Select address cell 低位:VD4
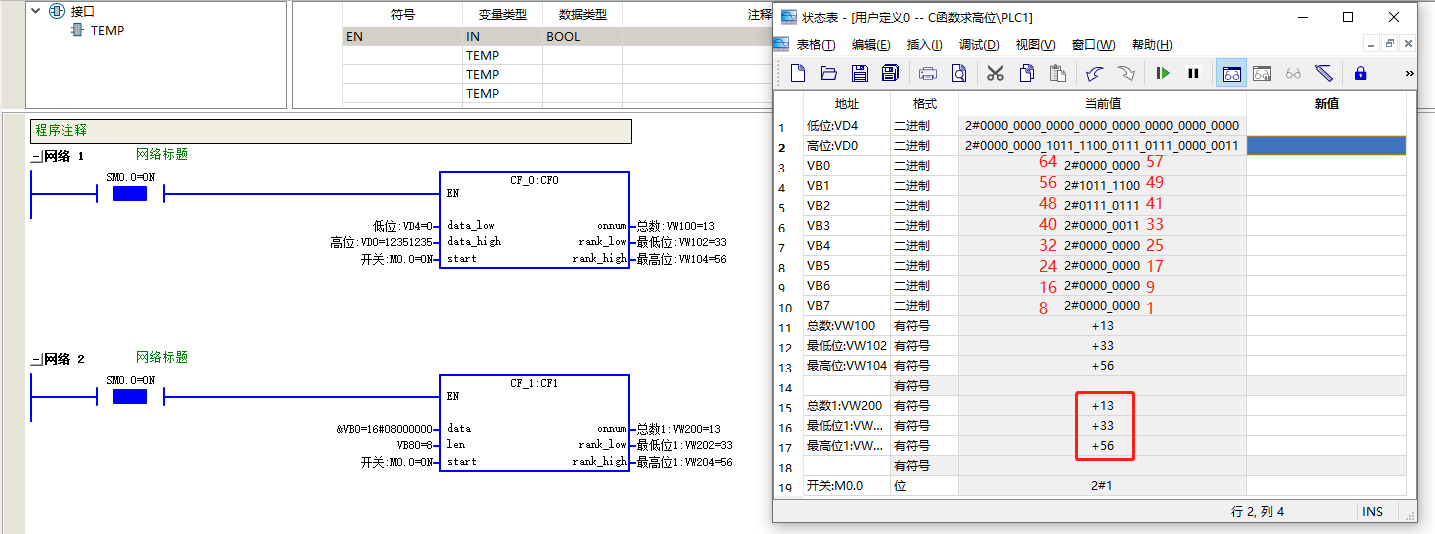The image size is (1435, 534). [x=847, y=126]
